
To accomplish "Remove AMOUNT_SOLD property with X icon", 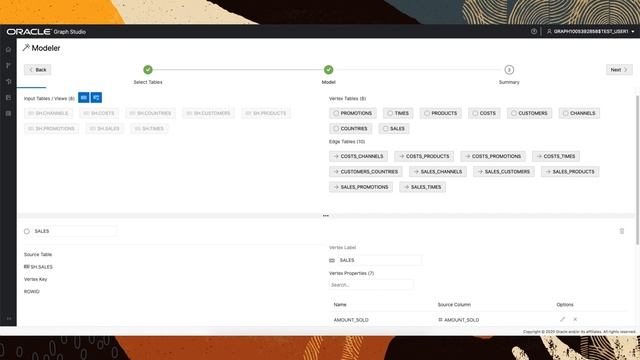I will [x=575, y=320].
